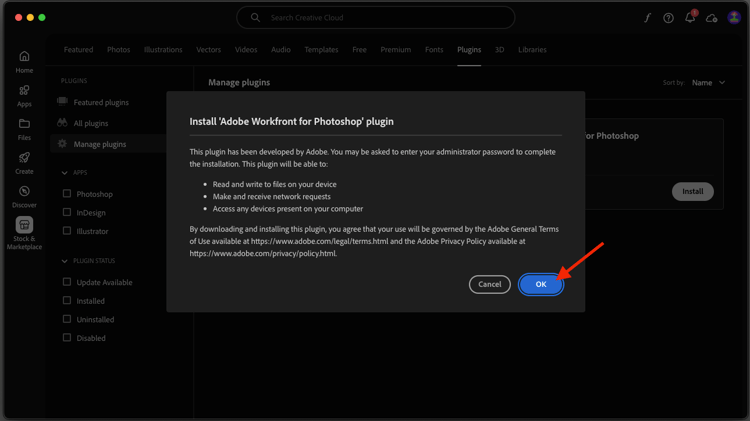Cancel the plugin installation dialog
750x421 pixels.
point(489,284)
